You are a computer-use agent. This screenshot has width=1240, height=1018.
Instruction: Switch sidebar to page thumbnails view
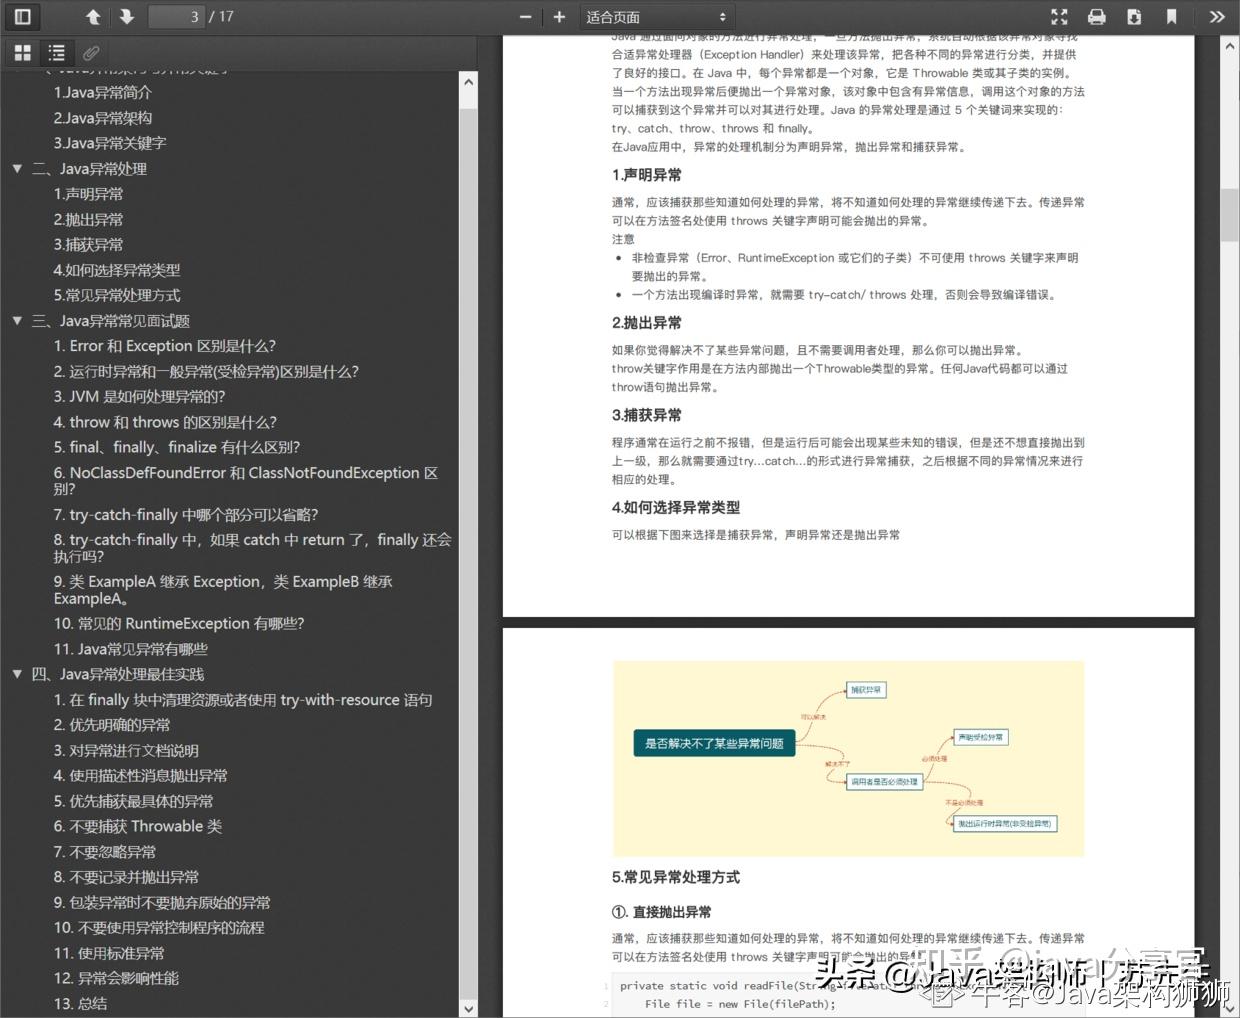(x=21, y=52)
